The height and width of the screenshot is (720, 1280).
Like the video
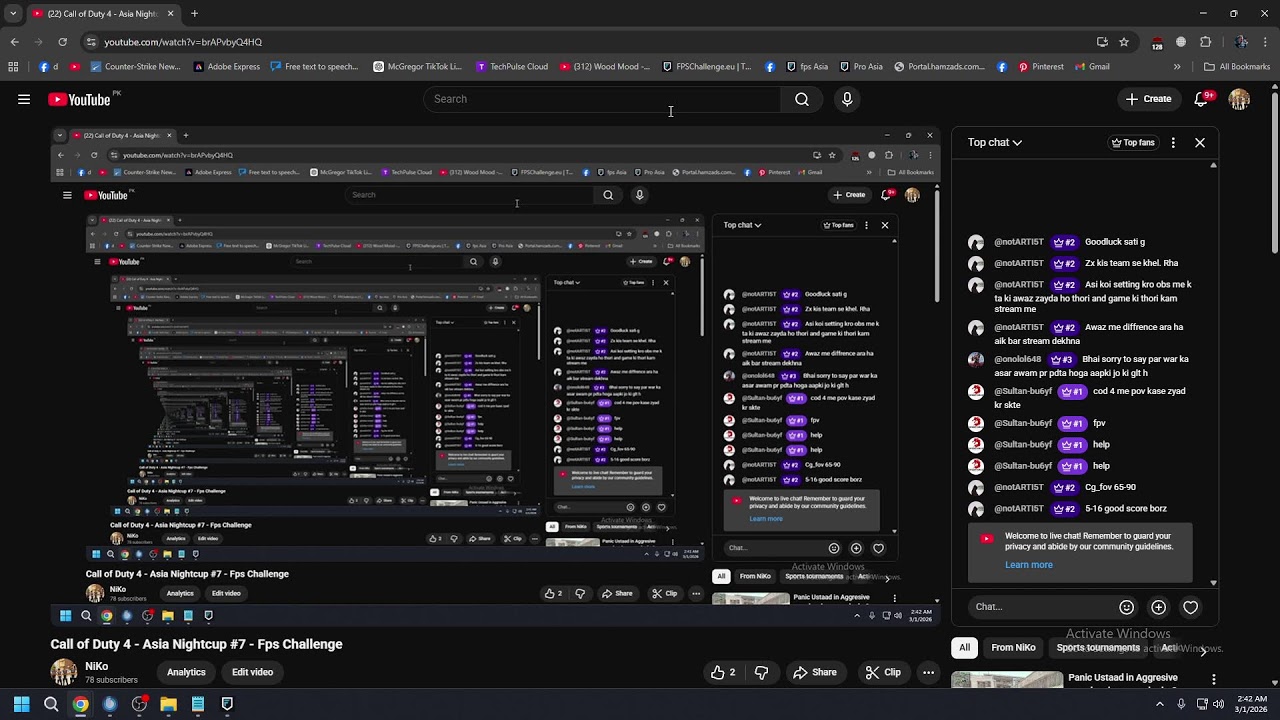click(723, 673)
